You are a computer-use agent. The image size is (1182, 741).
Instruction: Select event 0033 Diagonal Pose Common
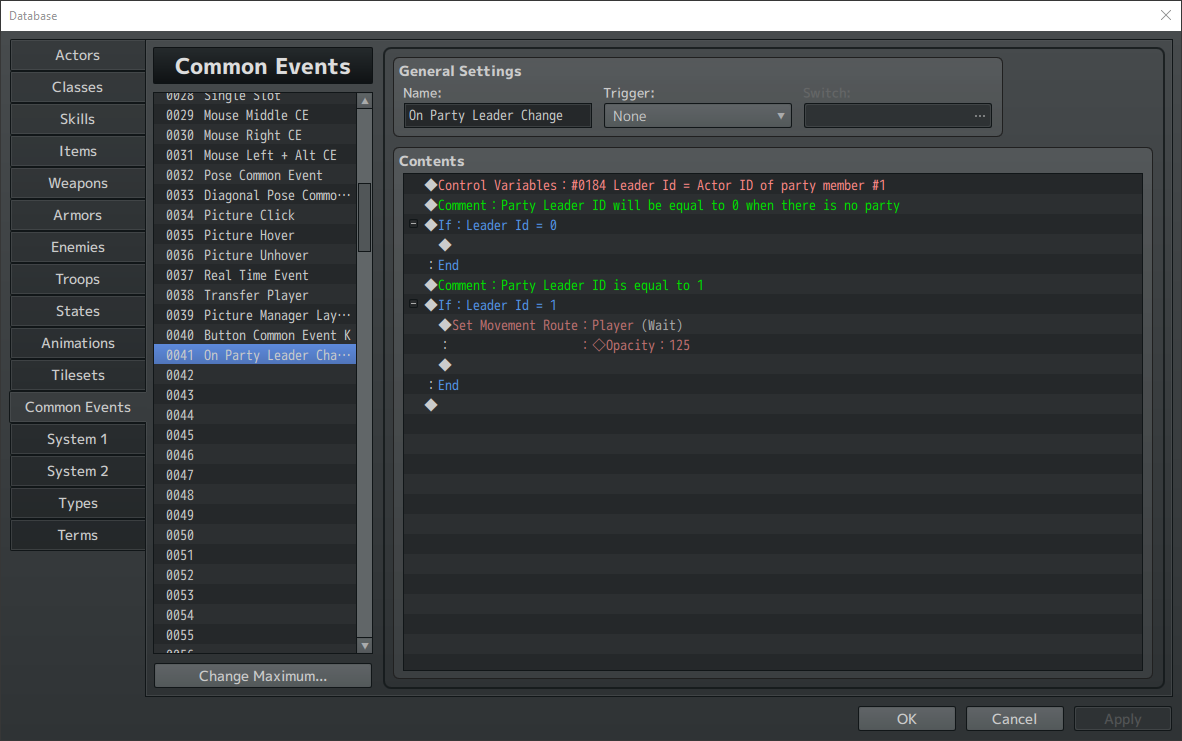(255, 195)
